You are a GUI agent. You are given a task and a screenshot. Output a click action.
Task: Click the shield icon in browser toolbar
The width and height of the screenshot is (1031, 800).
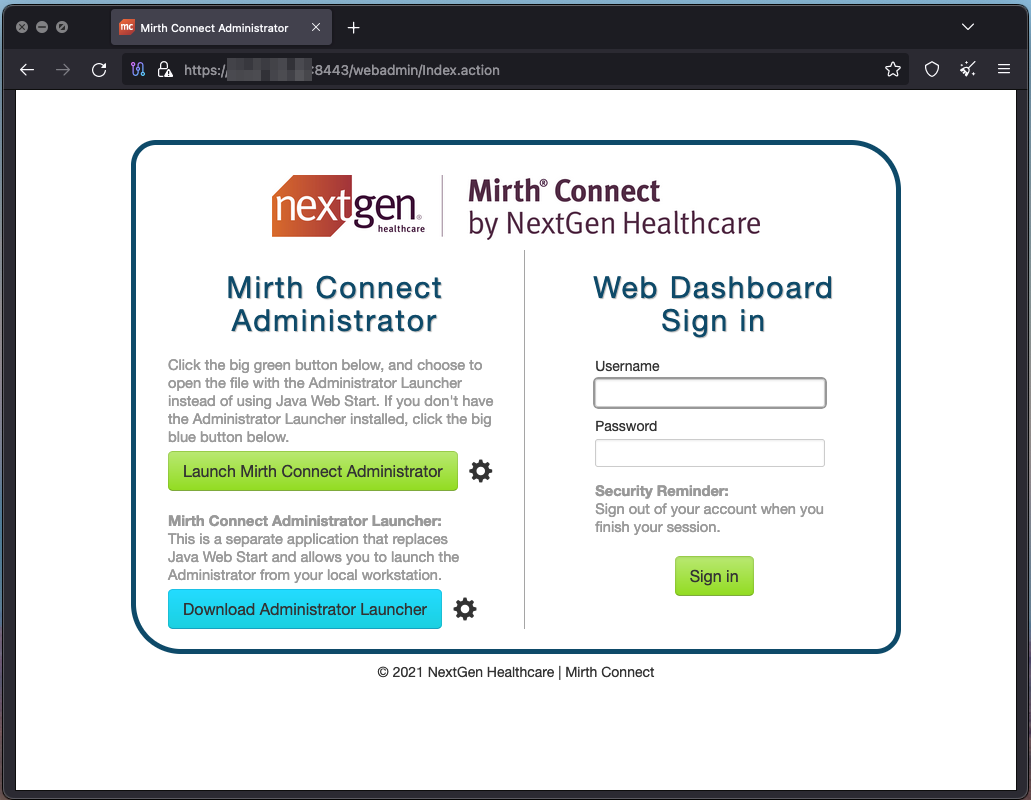pos(932,70)
